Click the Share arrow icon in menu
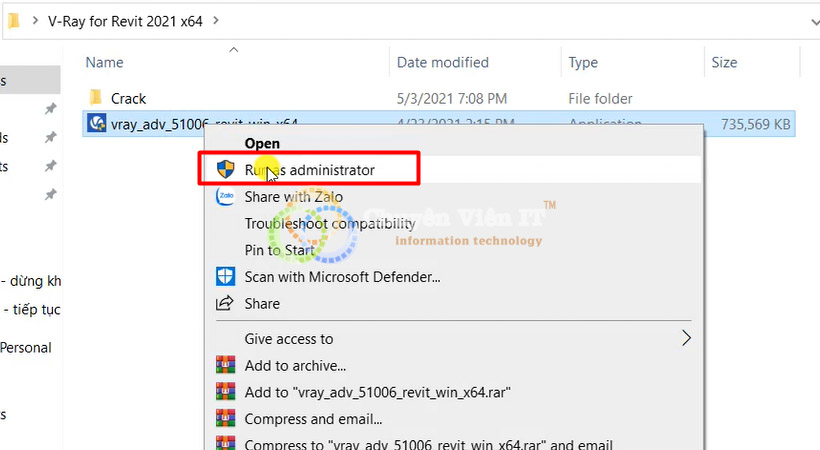Image resolution: width=820 pixels, height=450 pixels. (226, 304)
